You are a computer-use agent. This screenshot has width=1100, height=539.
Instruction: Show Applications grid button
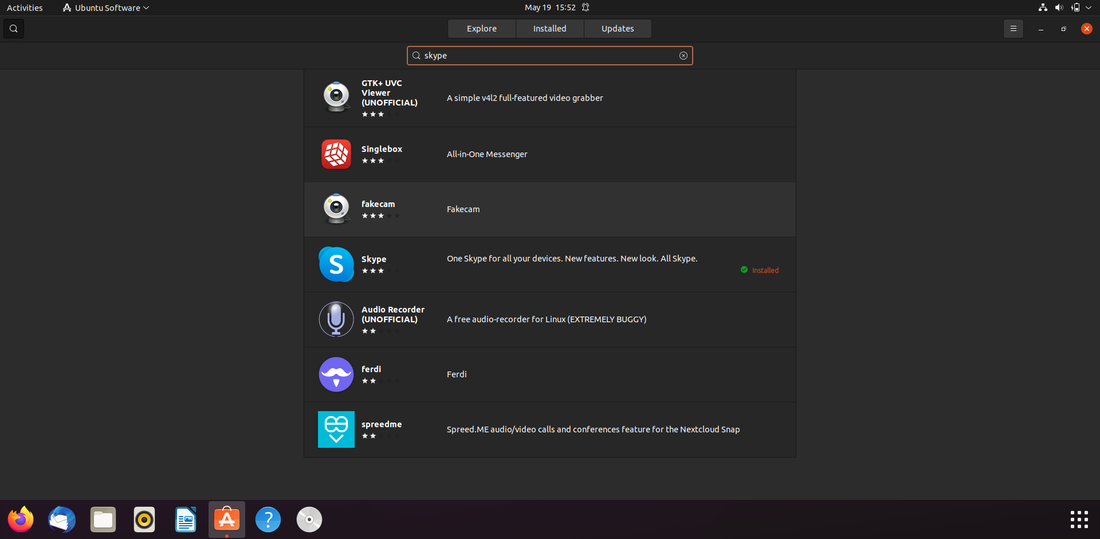[x=1079, y=519]
